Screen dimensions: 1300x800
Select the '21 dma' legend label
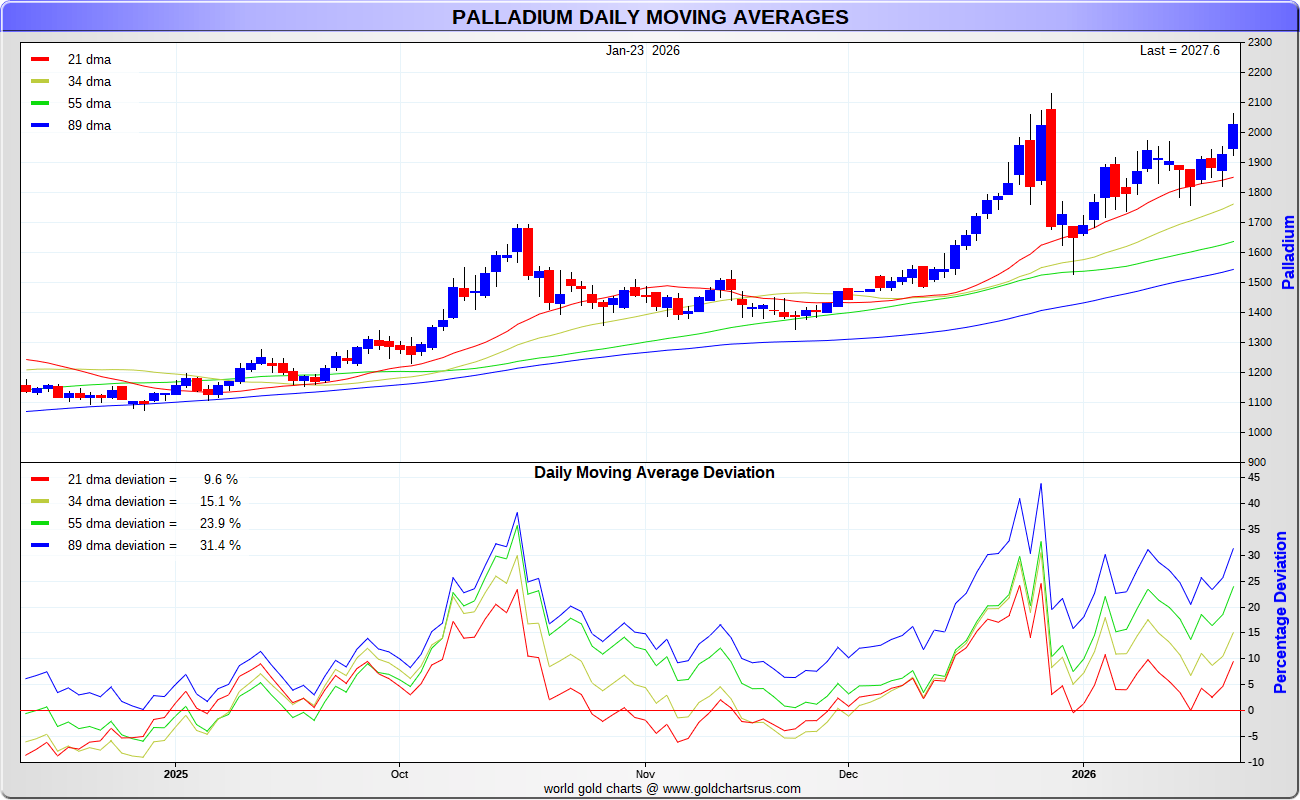coord(89,60)
